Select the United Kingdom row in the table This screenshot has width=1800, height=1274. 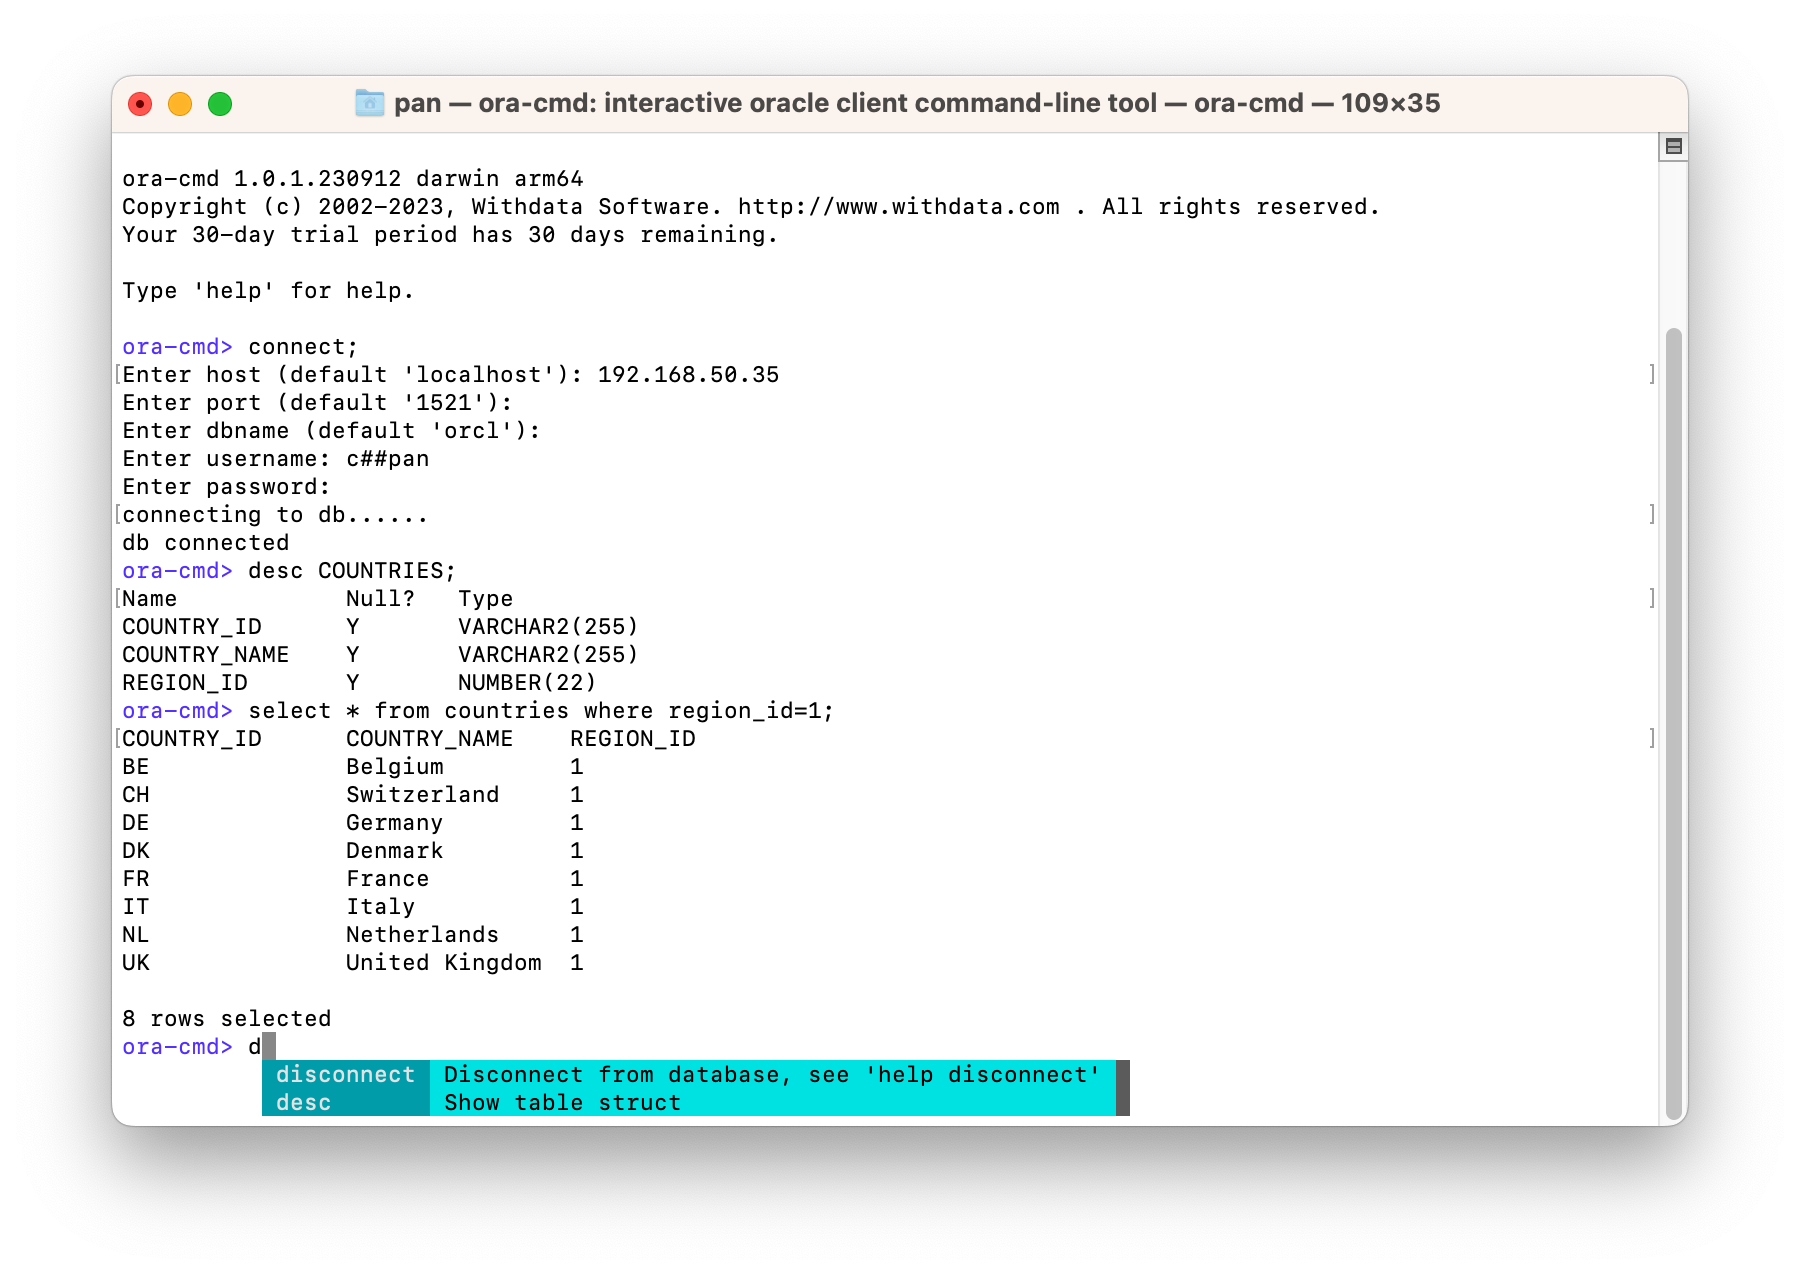[x=350, y=962]
